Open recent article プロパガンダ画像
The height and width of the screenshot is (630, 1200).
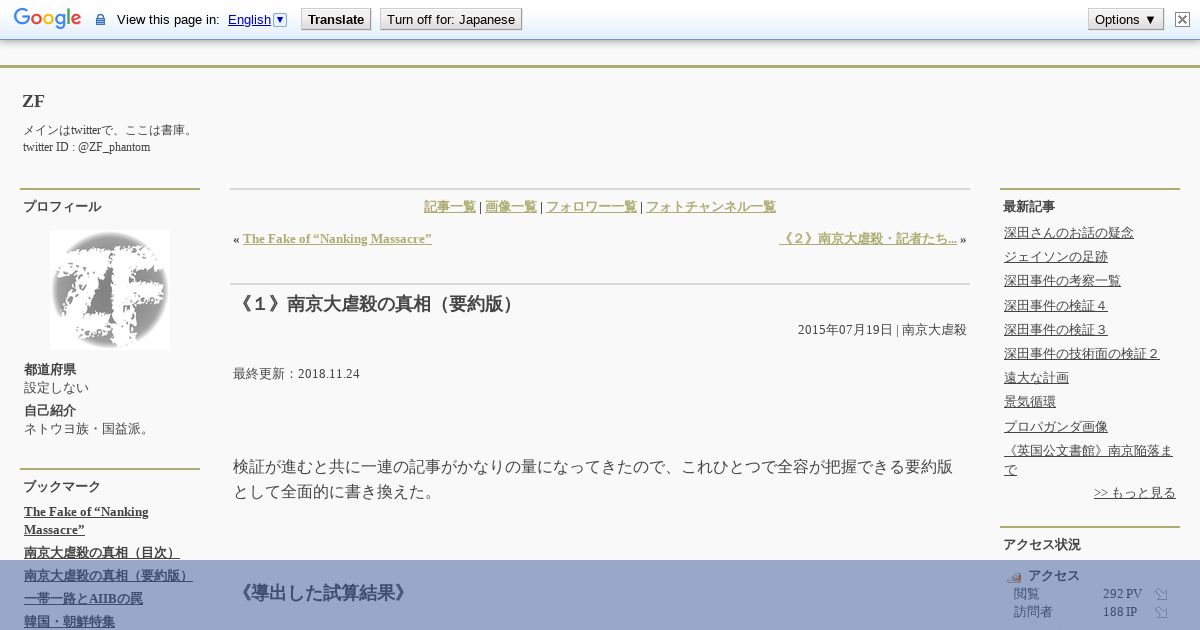[x=1056, y=427]
